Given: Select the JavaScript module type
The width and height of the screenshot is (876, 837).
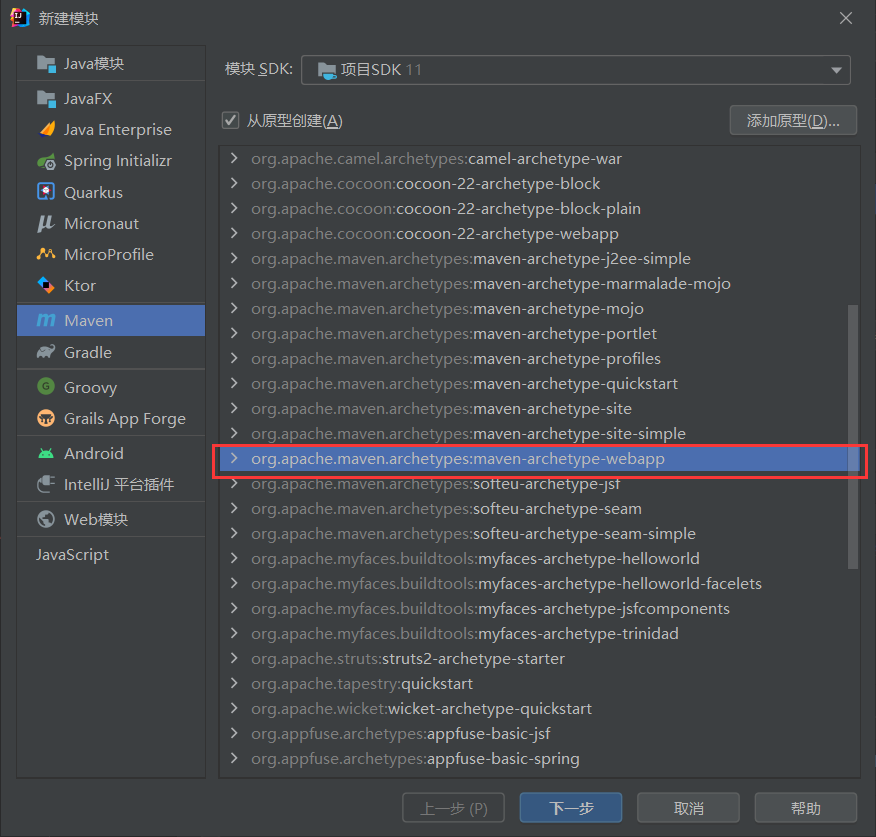Looking at the screenshot, I should [111, 554].
